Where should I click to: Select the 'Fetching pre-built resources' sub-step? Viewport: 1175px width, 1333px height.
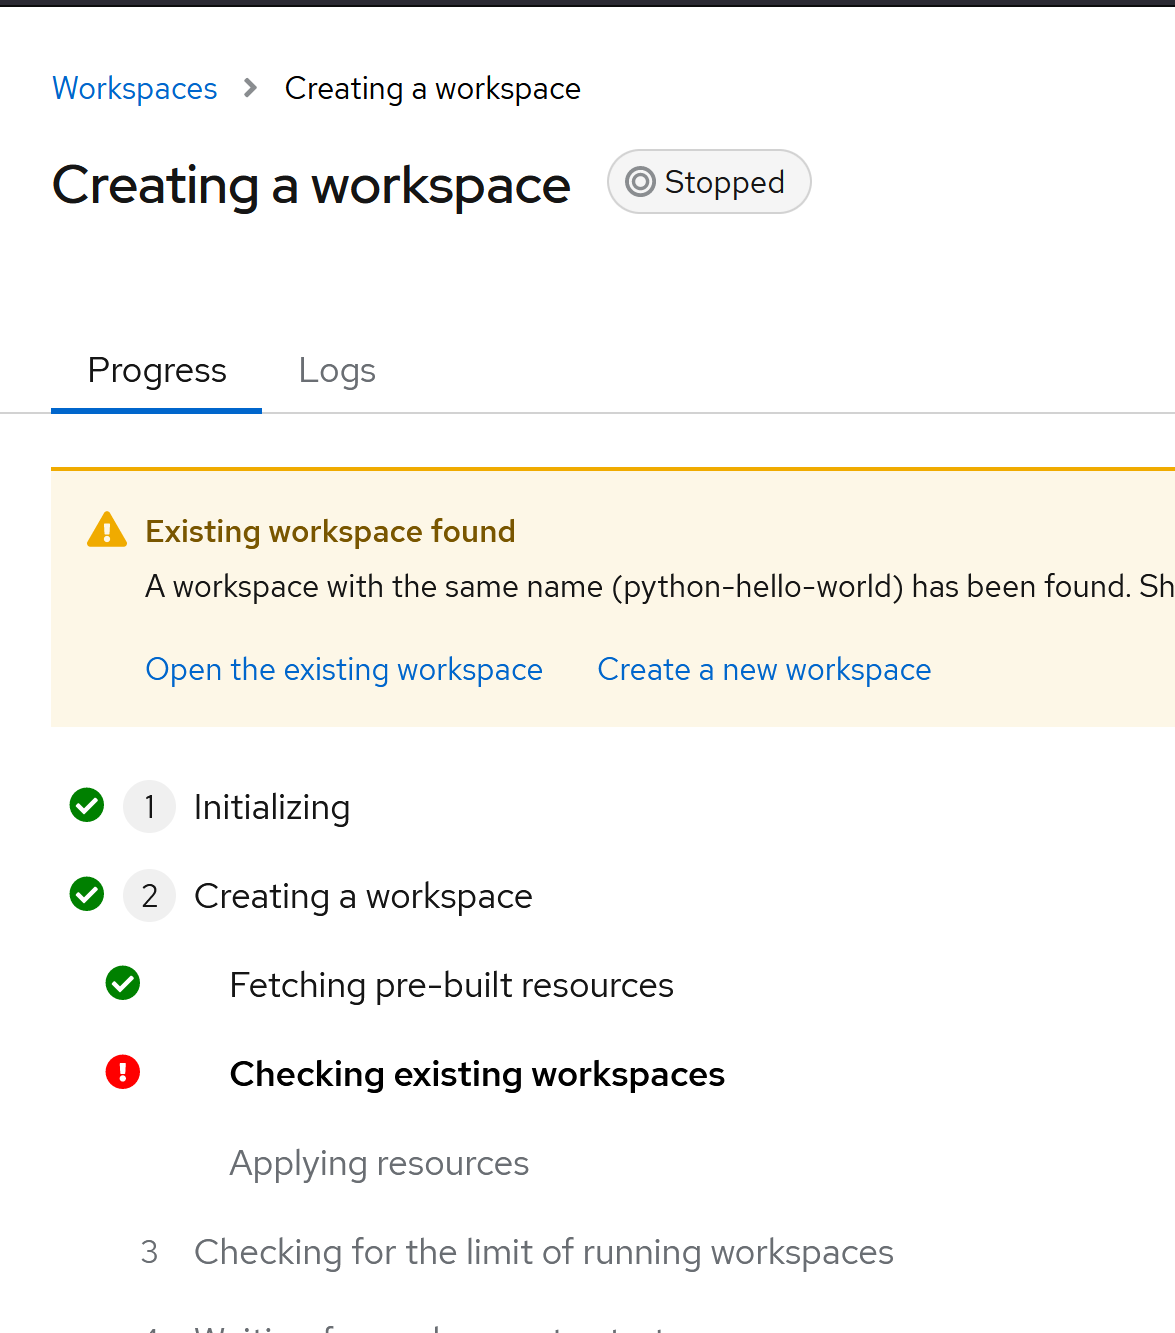(x=452, y=985)
